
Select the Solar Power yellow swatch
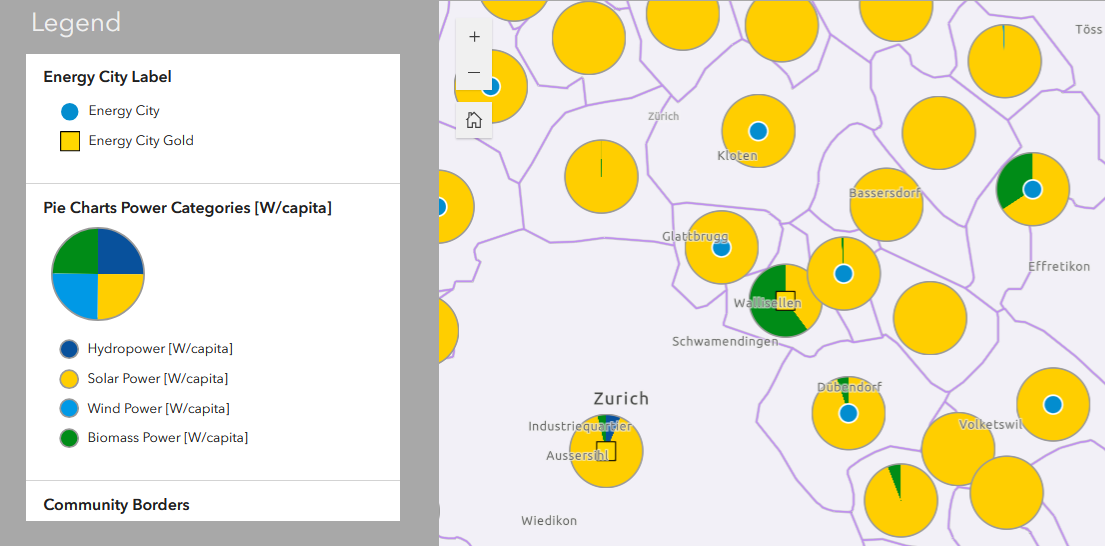tap(69, 379)
